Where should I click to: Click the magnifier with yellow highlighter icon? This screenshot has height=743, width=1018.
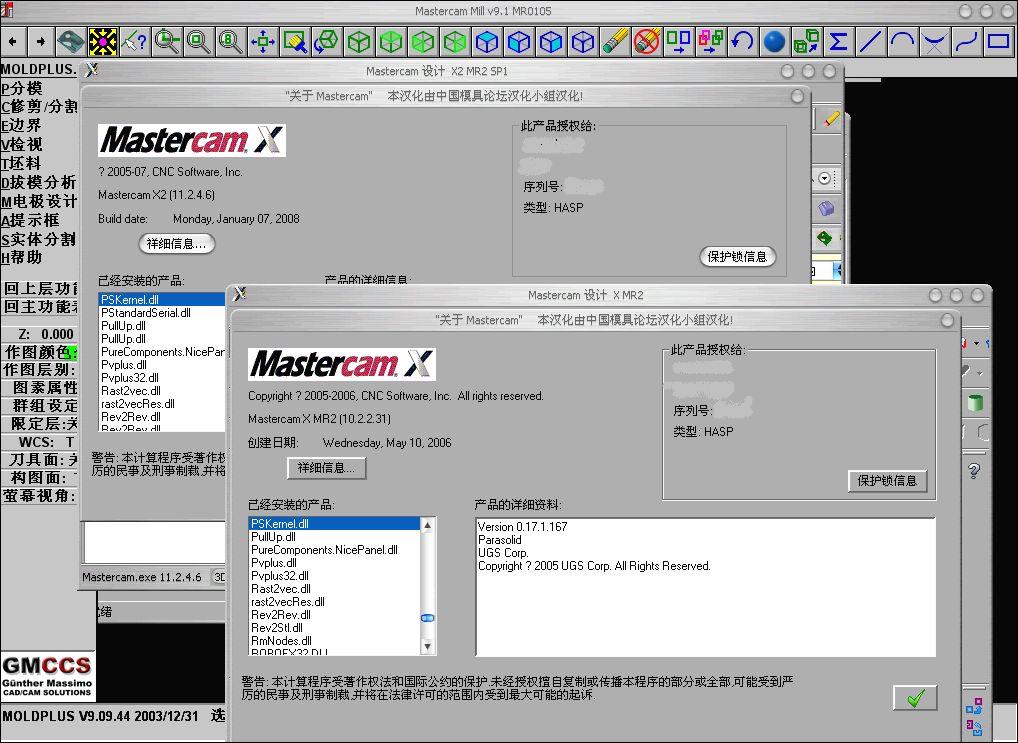(295, 42)
